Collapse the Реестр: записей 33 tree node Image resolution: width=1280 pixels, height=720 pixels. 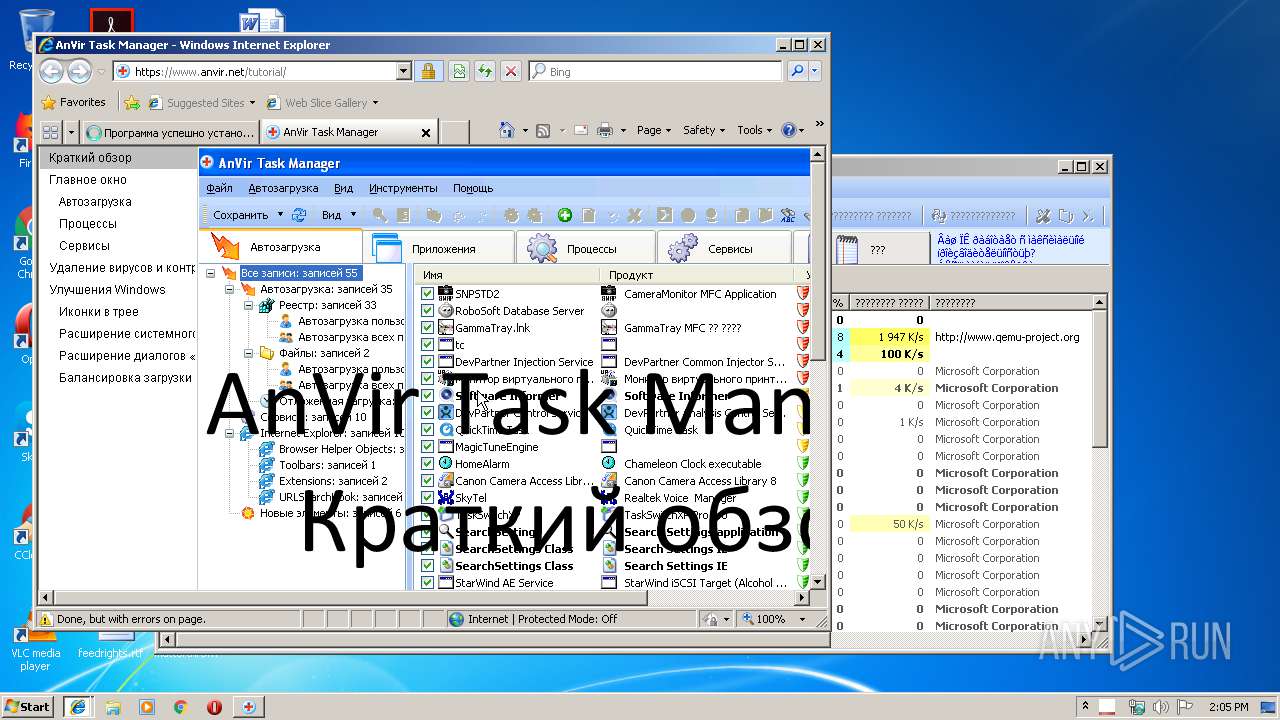[249, 305]
